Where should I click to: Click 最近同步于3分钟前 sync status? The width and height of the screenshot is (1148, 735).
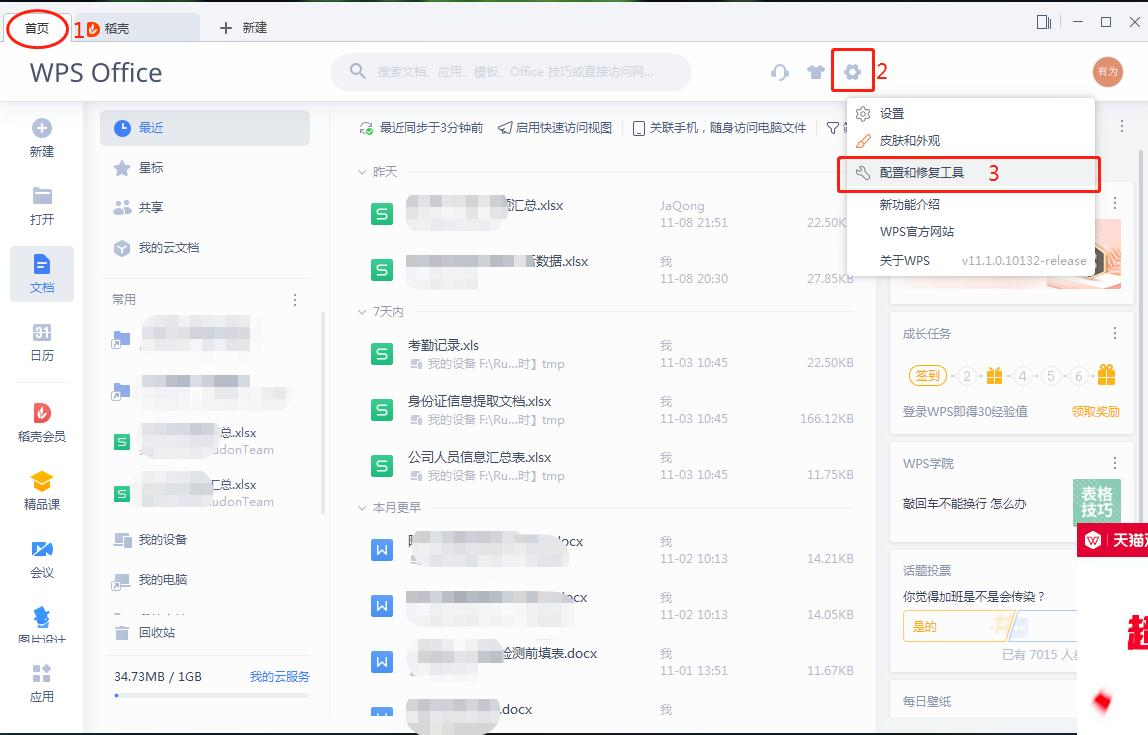coord(421,127)
